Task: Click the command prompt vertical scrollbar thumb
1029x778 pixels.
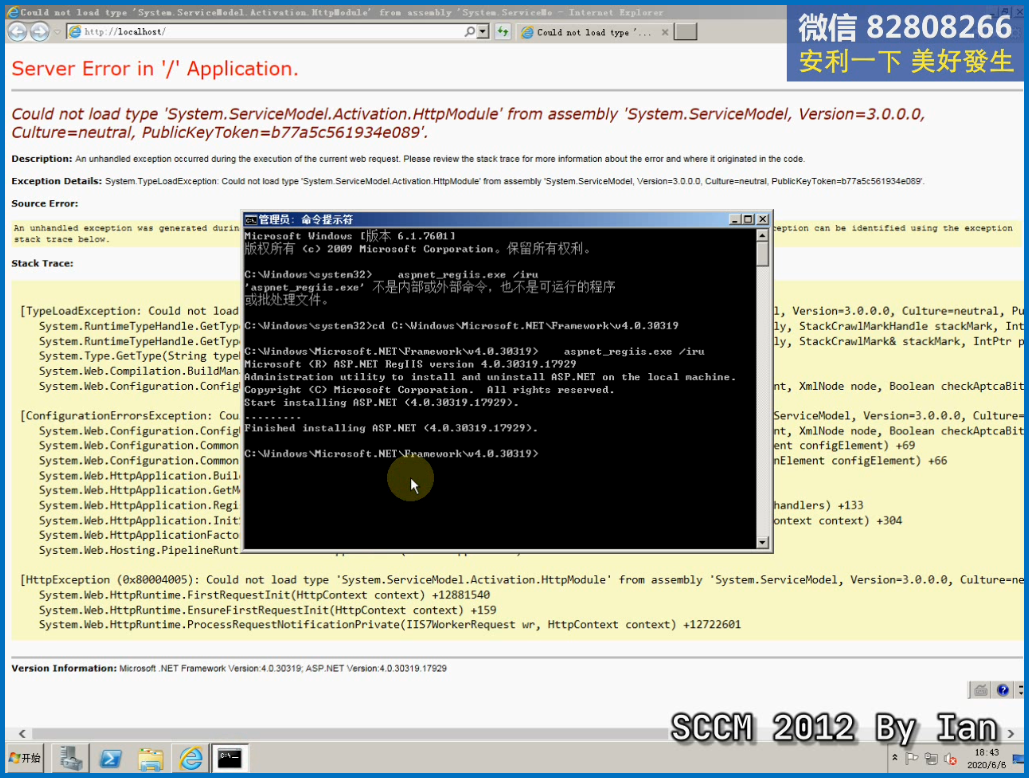Action: coord(762,254)
